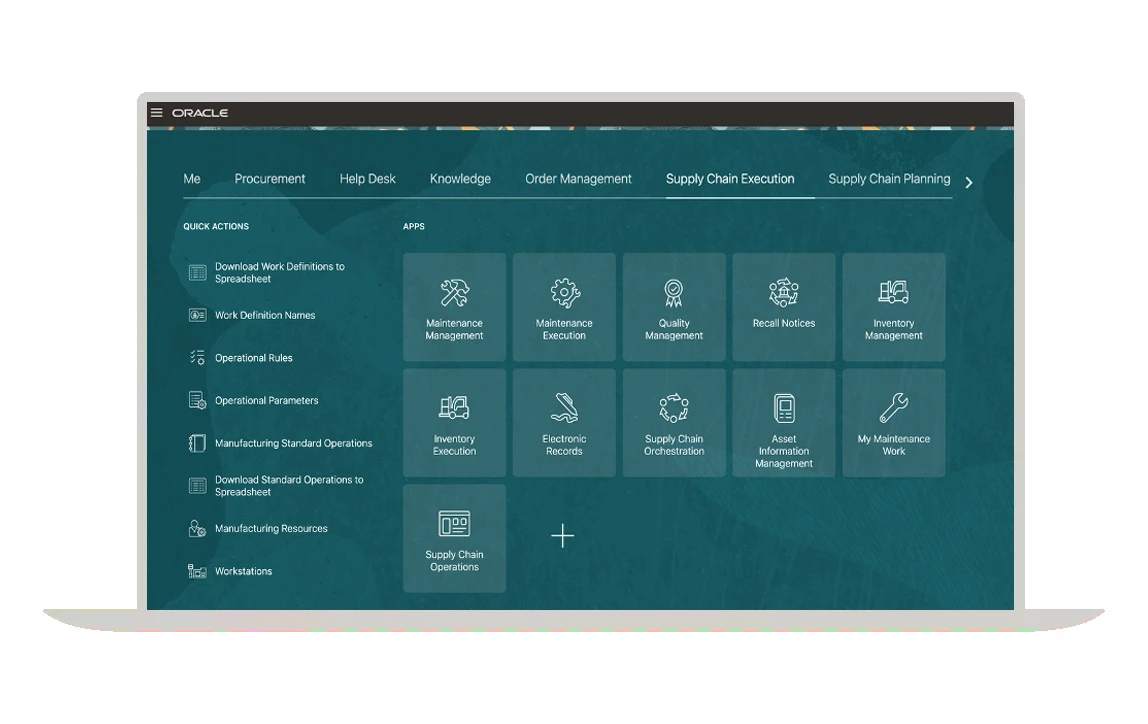Open Maintenance Management app tile
This screenshot has width=1148, height=724.
(x=454, y=307)
